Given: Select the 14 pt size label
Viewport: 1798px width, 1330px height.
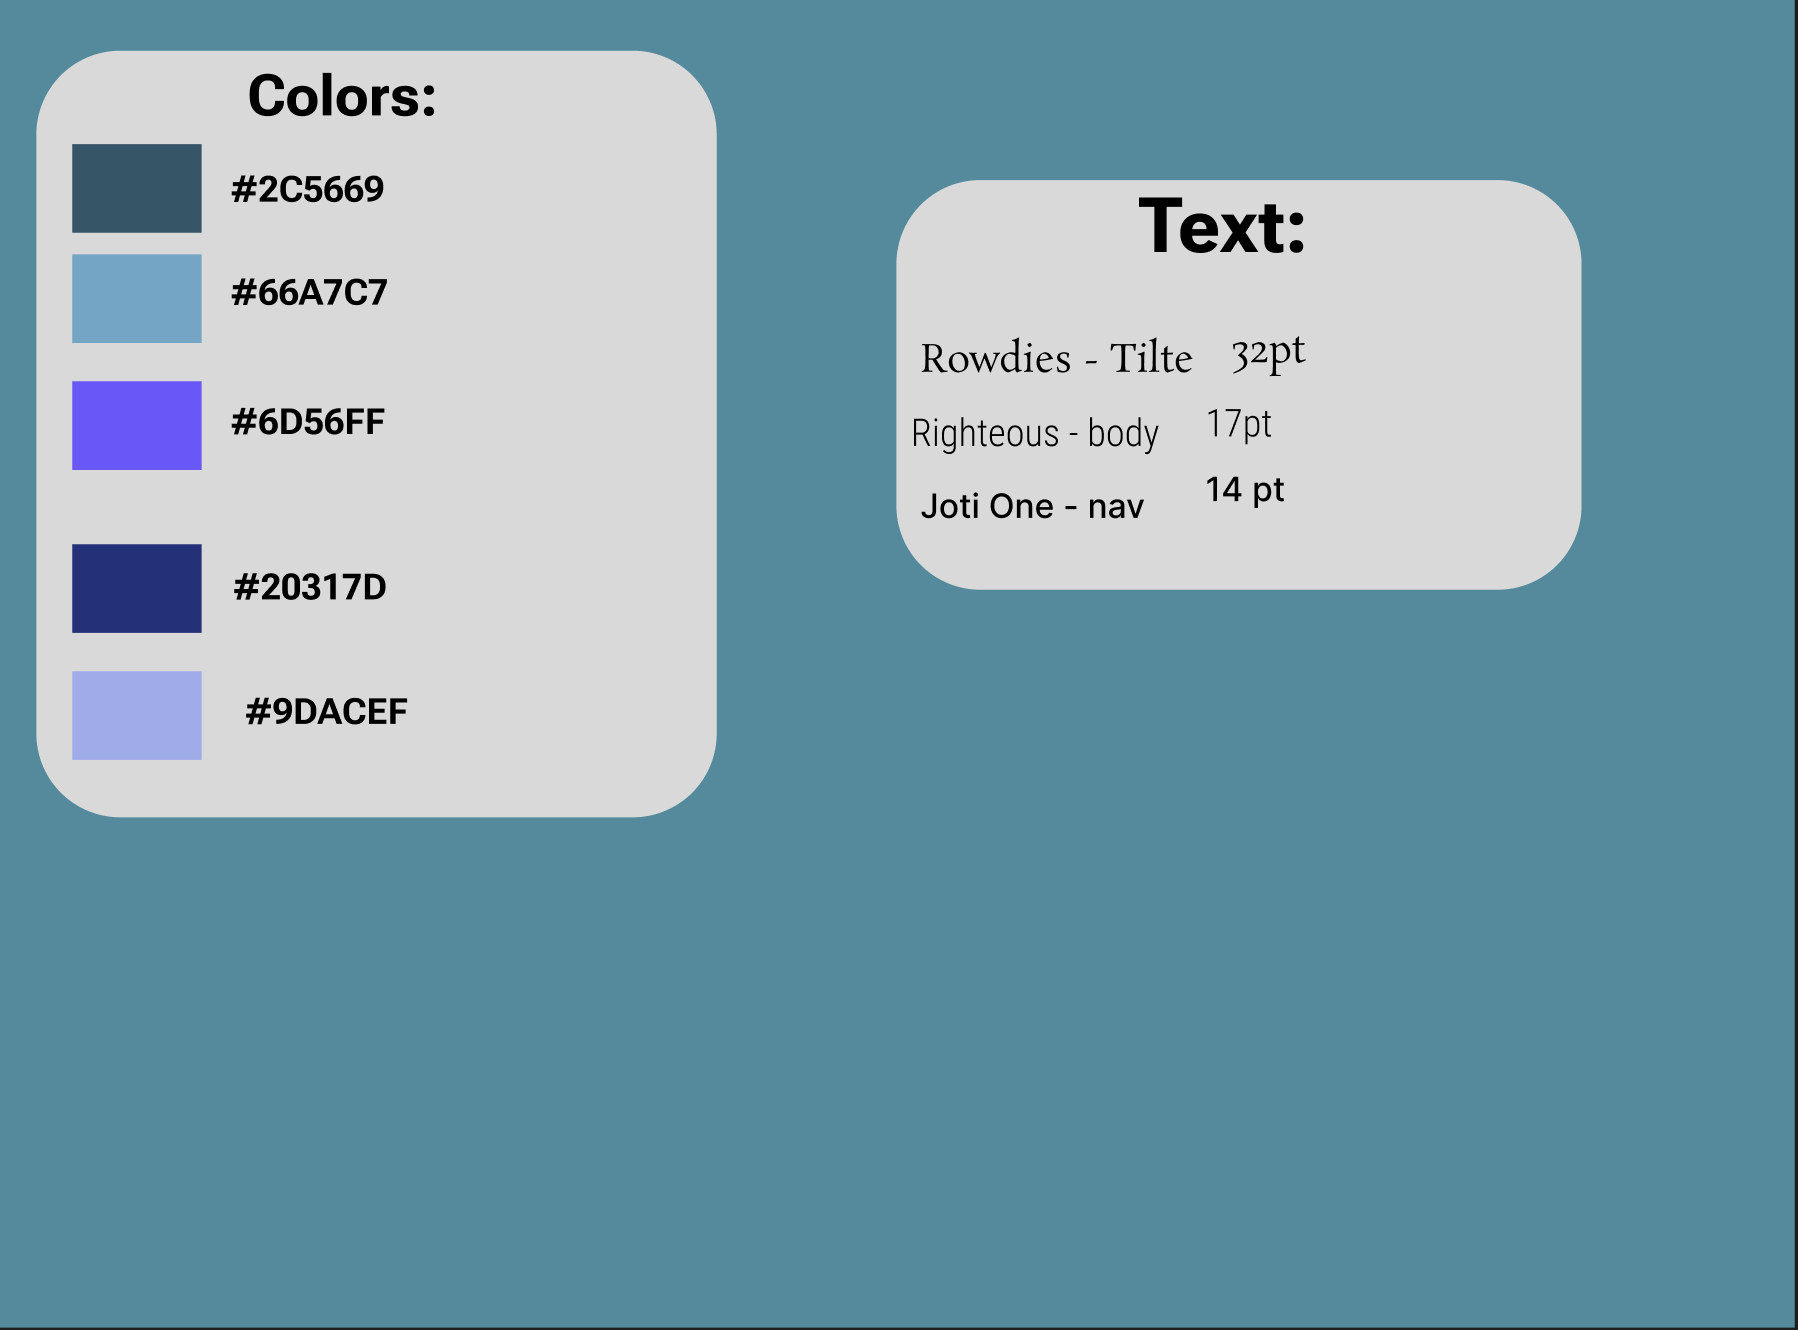Looking at the screenshot, I should pos(1244,490).
